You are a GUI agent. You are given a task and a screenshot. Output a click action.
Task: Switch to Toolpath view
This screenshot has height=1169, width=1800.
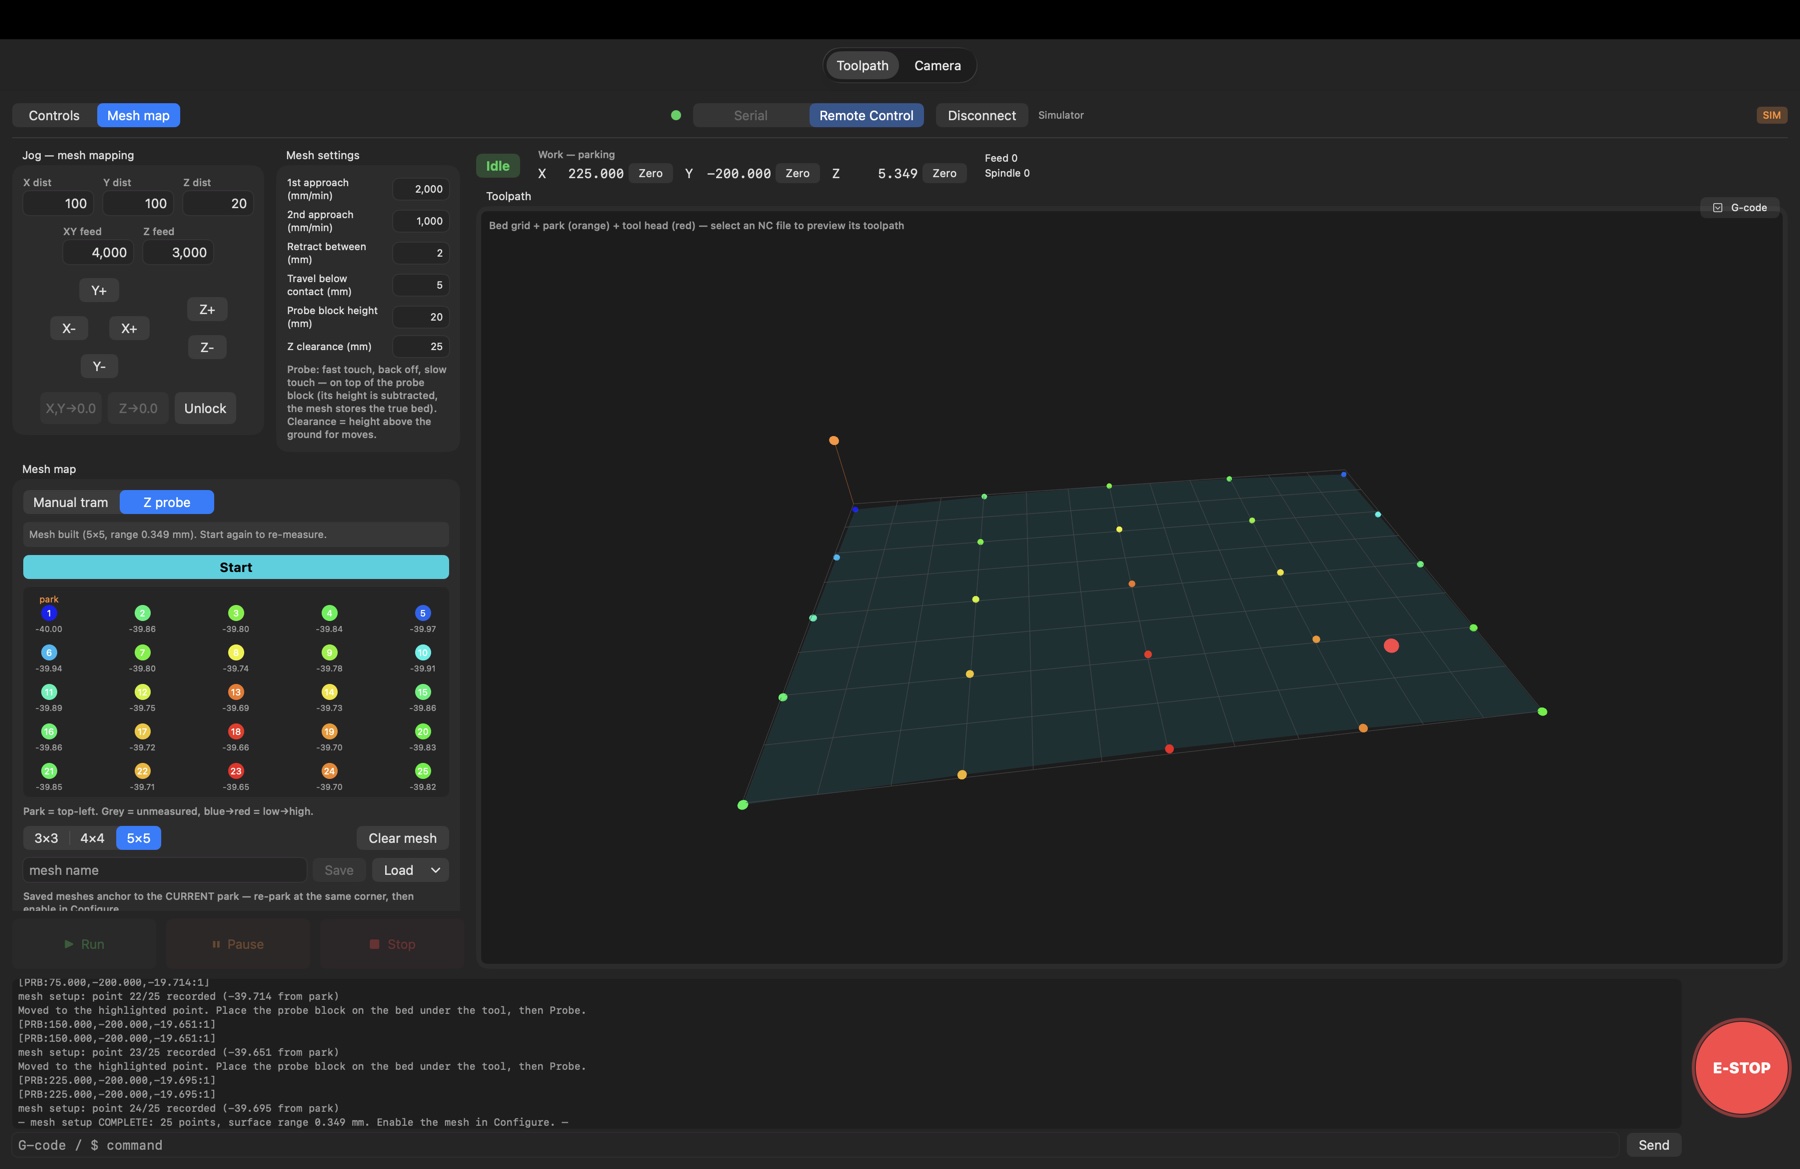862,65
